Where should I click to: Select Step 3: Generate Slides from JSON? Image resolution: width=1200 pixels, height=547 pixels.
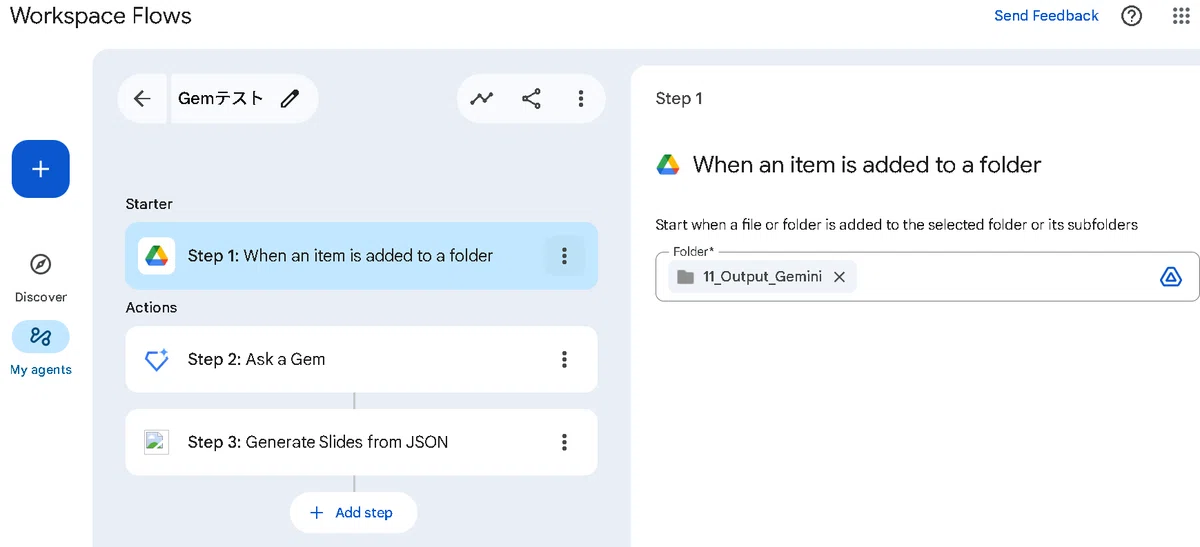click(x=362, y=442)
